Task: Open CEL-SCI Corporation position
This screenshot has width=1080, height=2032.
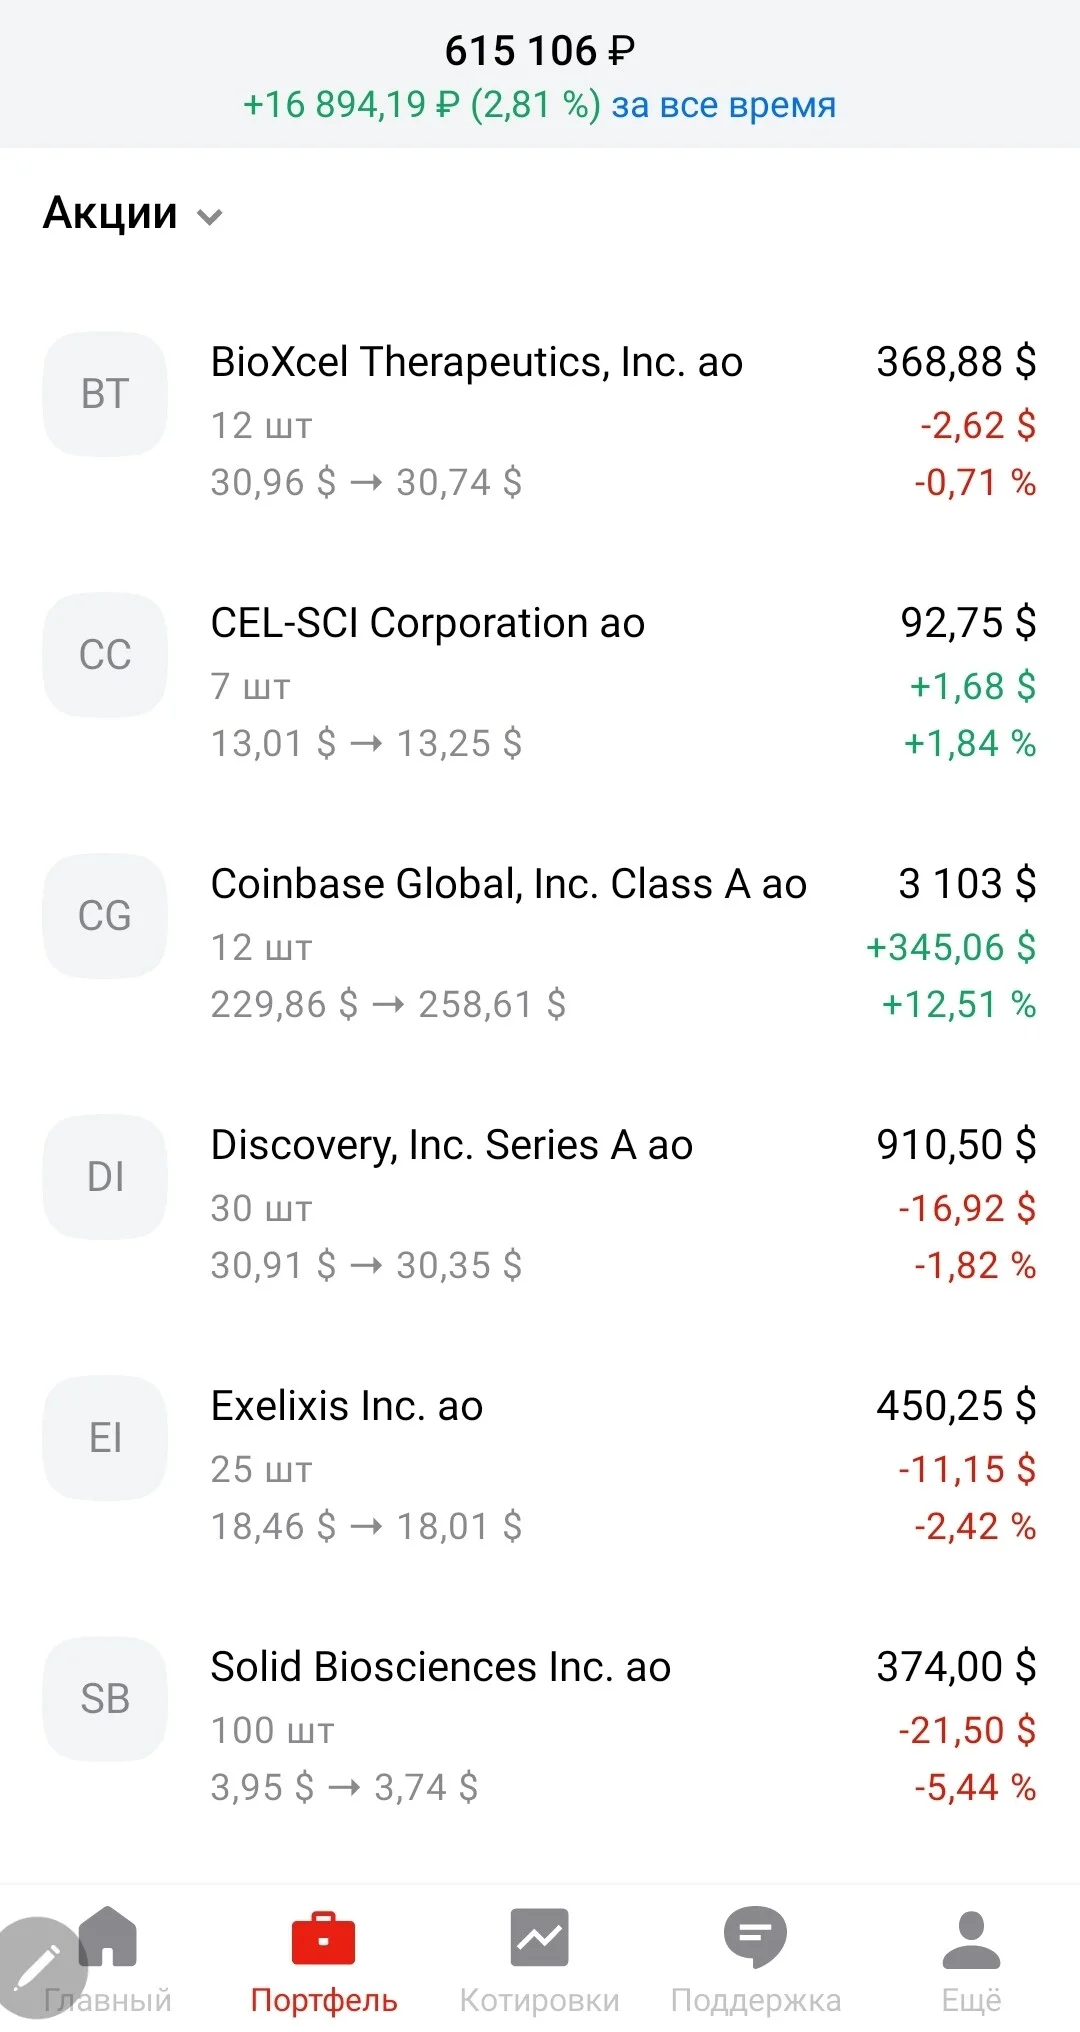Action: pyautogui.click(x=540, y=683)
